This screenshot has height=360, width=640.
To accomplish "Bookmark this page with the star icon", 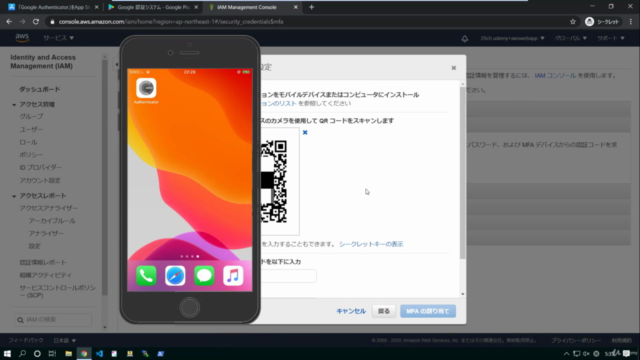I will point(573,22).
